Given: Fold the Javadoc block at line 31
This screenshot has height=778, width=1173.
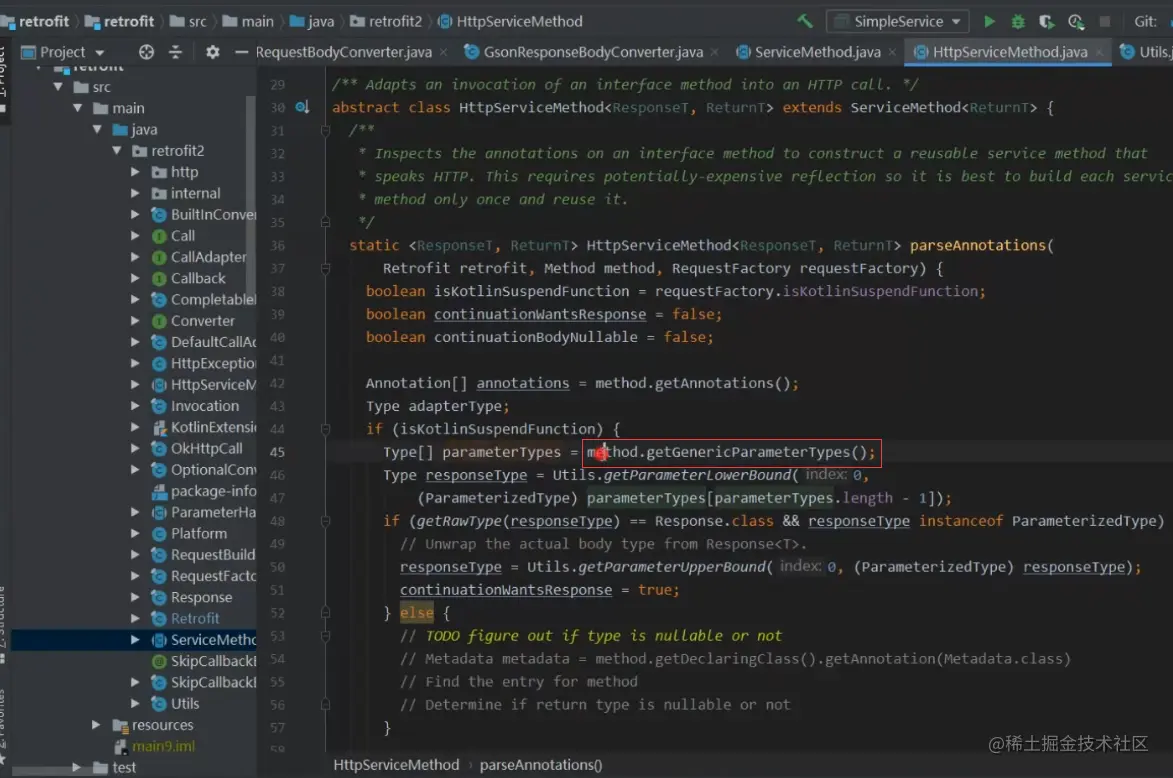Looking at the screenshot, I should point(325,130).
